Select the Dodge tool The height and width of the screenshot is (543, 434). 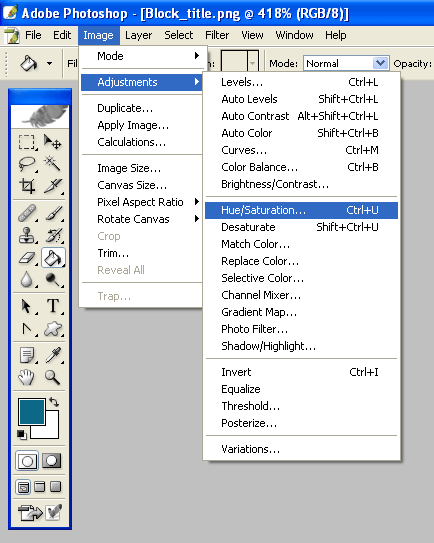tap(53, 279)
